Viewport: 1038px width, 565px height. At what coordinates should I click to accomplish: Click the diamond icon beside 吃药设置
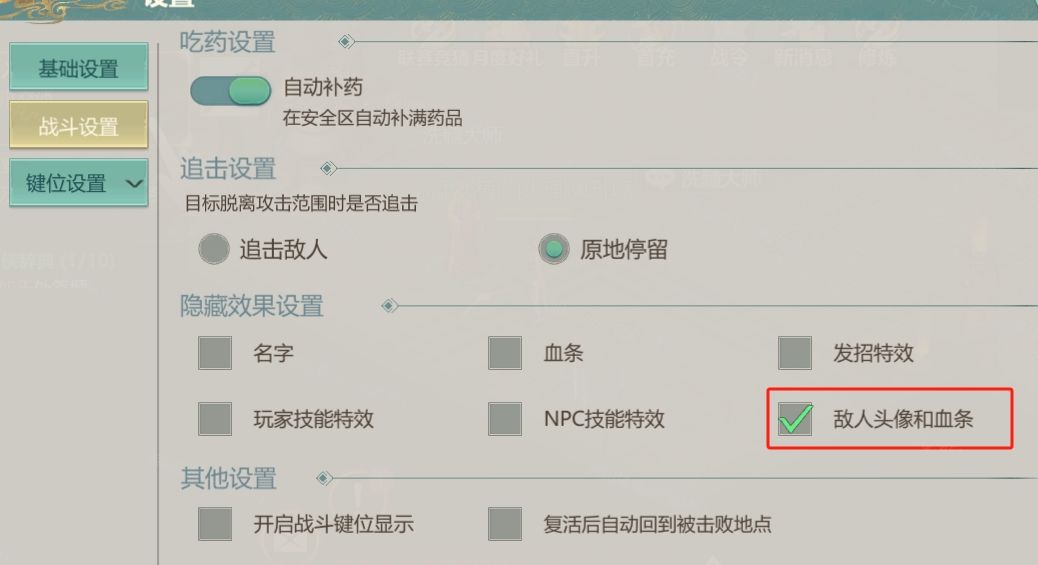click(x=346, y=42)
